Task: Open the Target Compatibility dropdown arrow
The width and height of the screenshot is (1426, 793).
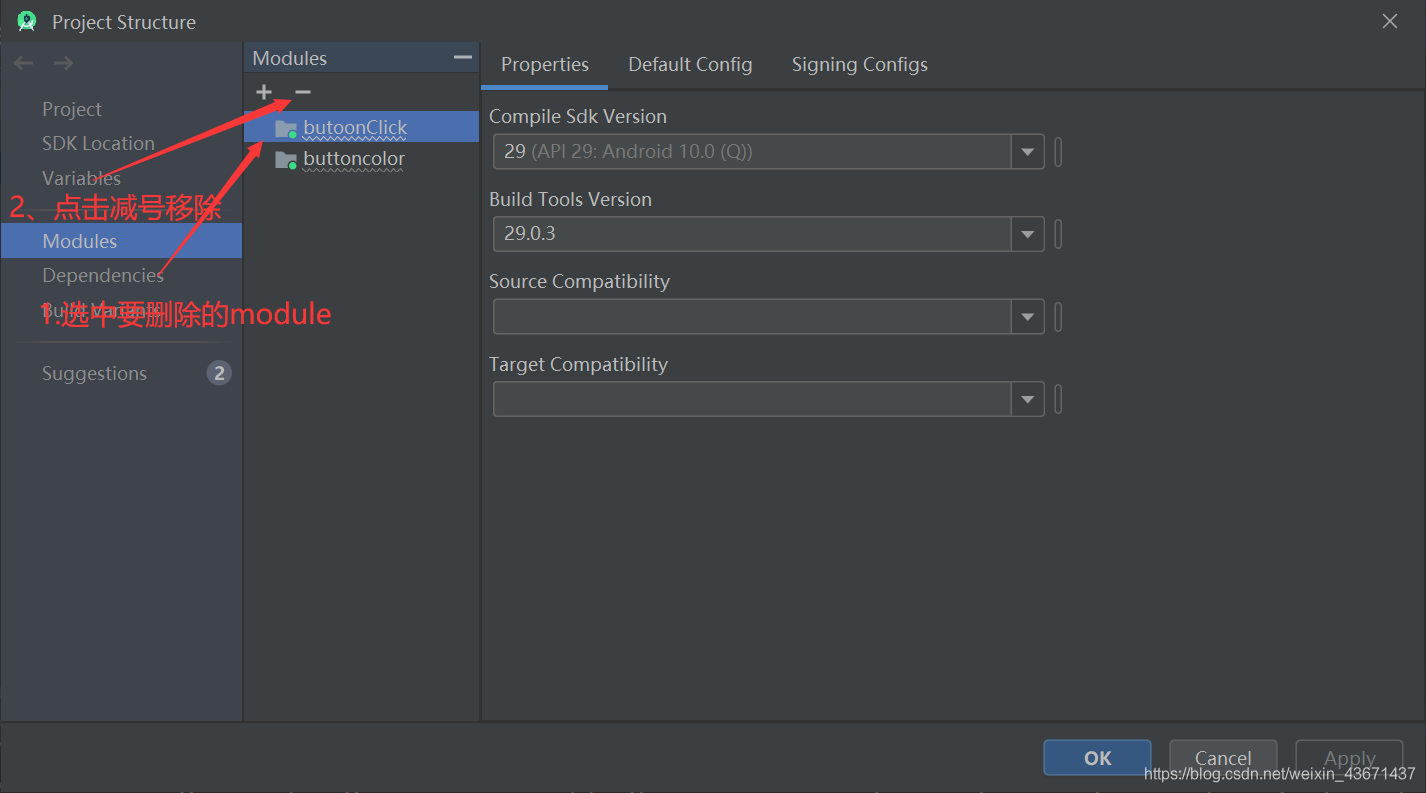Action: (x=1028, y=399)
